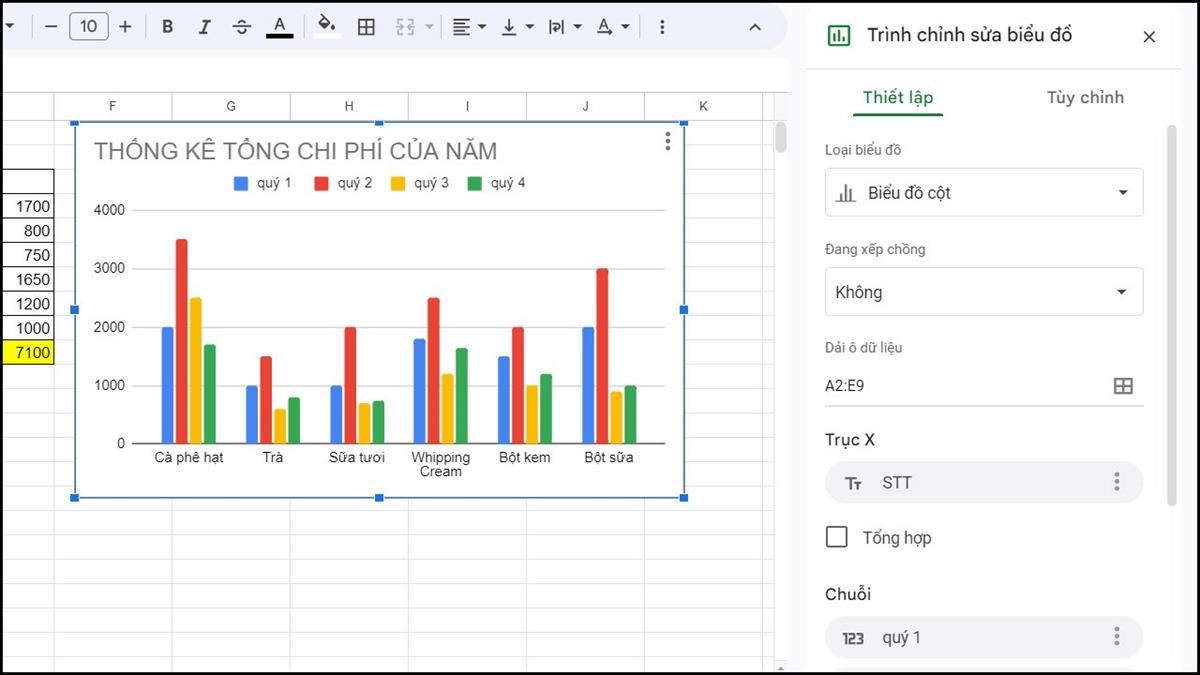Open the horizontal align dropdown
The image size is (1200, 675).
467,27
